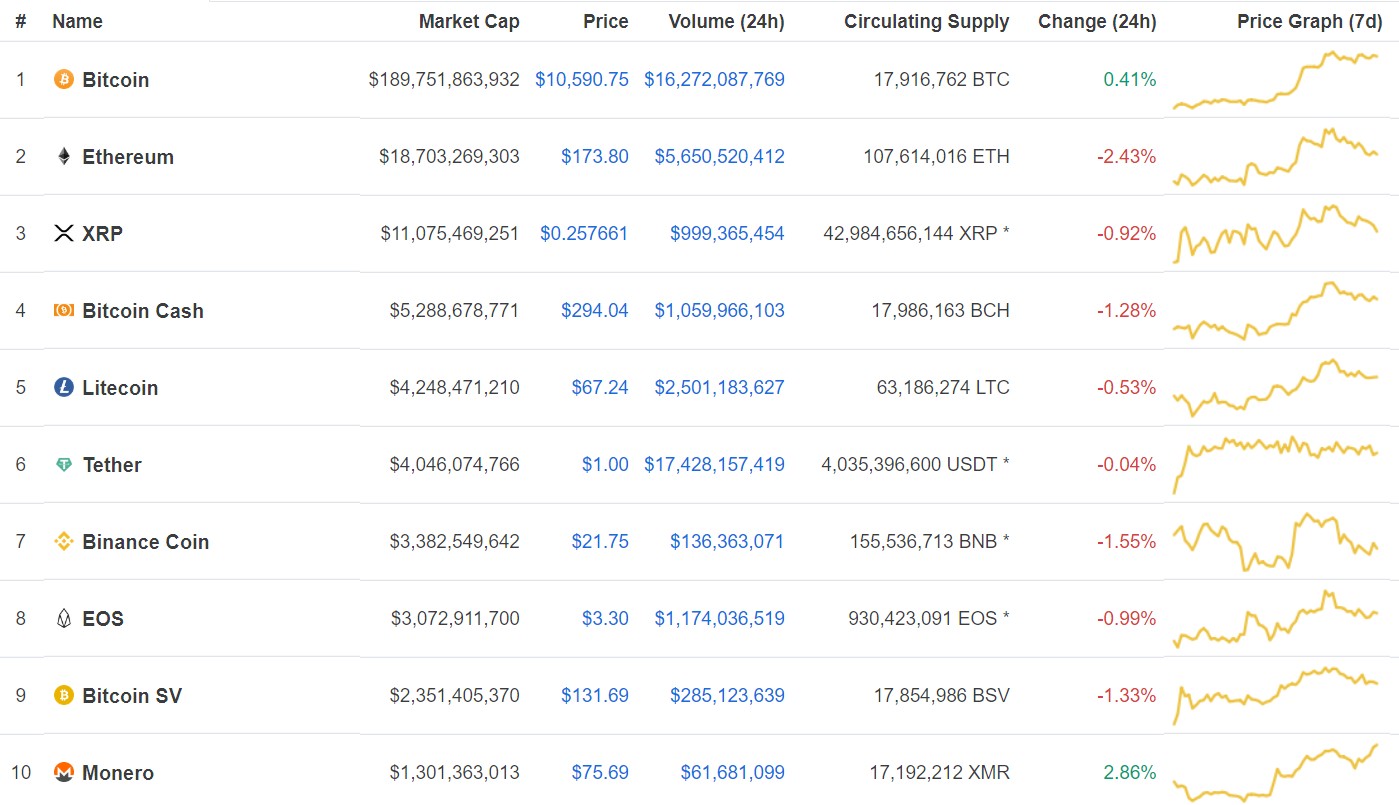This screenshot has width=1399, height=805.
Task: Open Monero 7-day price graph
Action: tap(1276, 772)
